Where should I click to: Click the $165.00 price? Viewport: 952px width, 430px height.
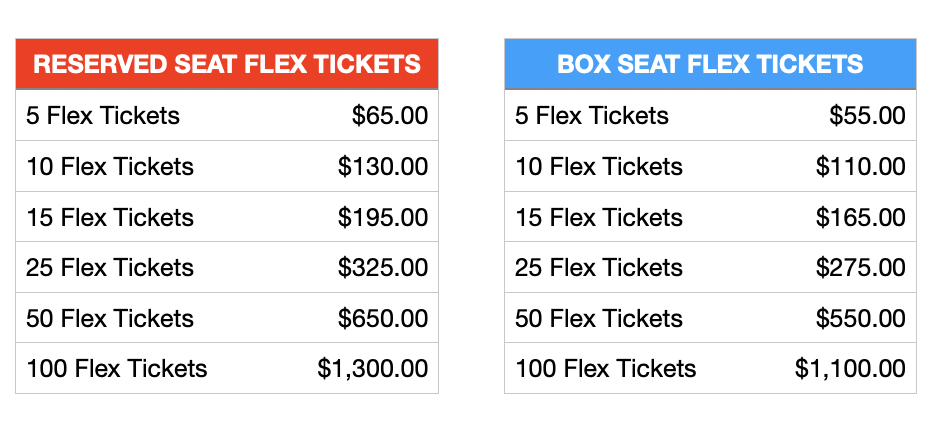(x=861, y=217)
